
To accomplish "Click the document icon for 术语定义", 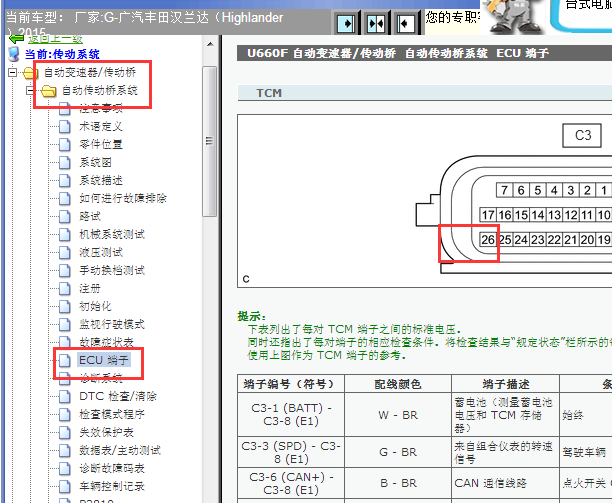I will pyautogui.click(x=65, y=126).
